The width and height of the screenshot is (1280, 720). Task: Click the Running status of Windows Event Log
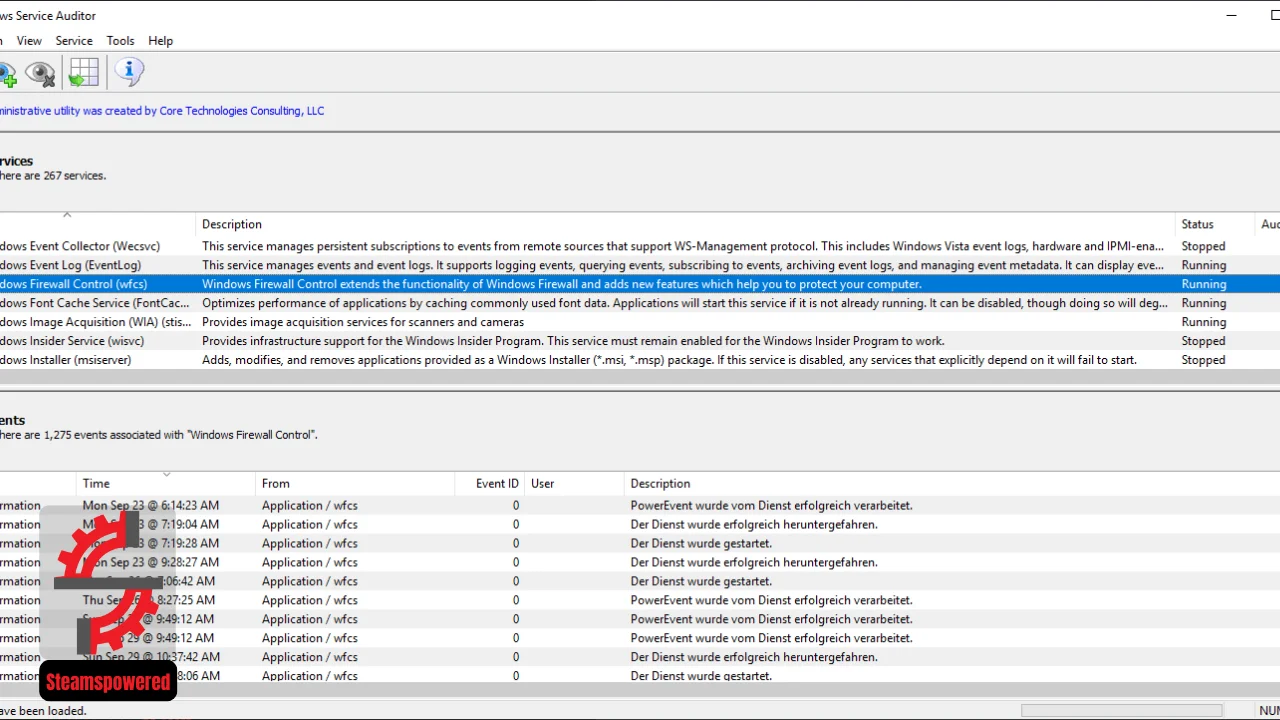pyautogui.click(x=1203, y=265)
